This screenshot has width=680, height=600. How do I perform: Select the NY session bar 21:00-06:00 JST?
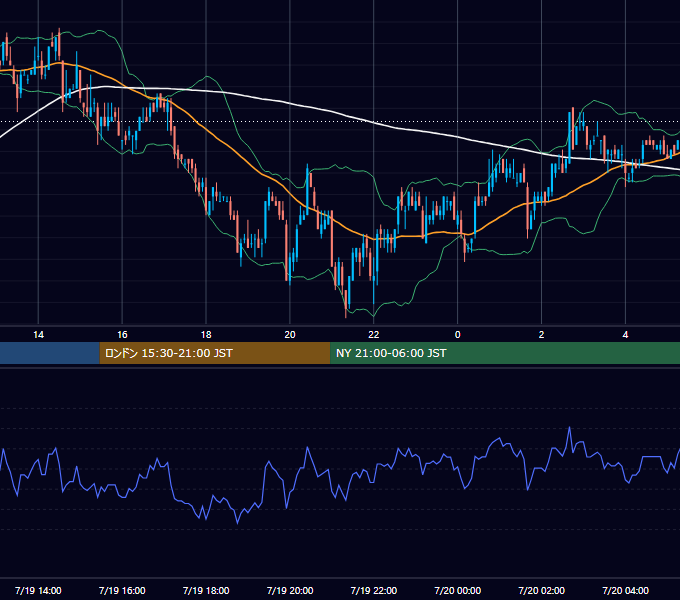point(505,353)
